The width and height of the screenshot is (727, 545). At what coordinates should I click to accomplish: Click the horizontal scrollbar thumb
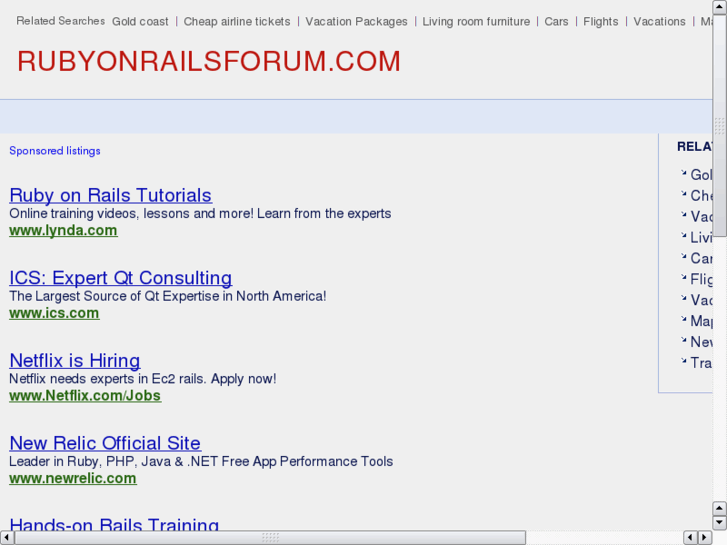tap(270, 538)
